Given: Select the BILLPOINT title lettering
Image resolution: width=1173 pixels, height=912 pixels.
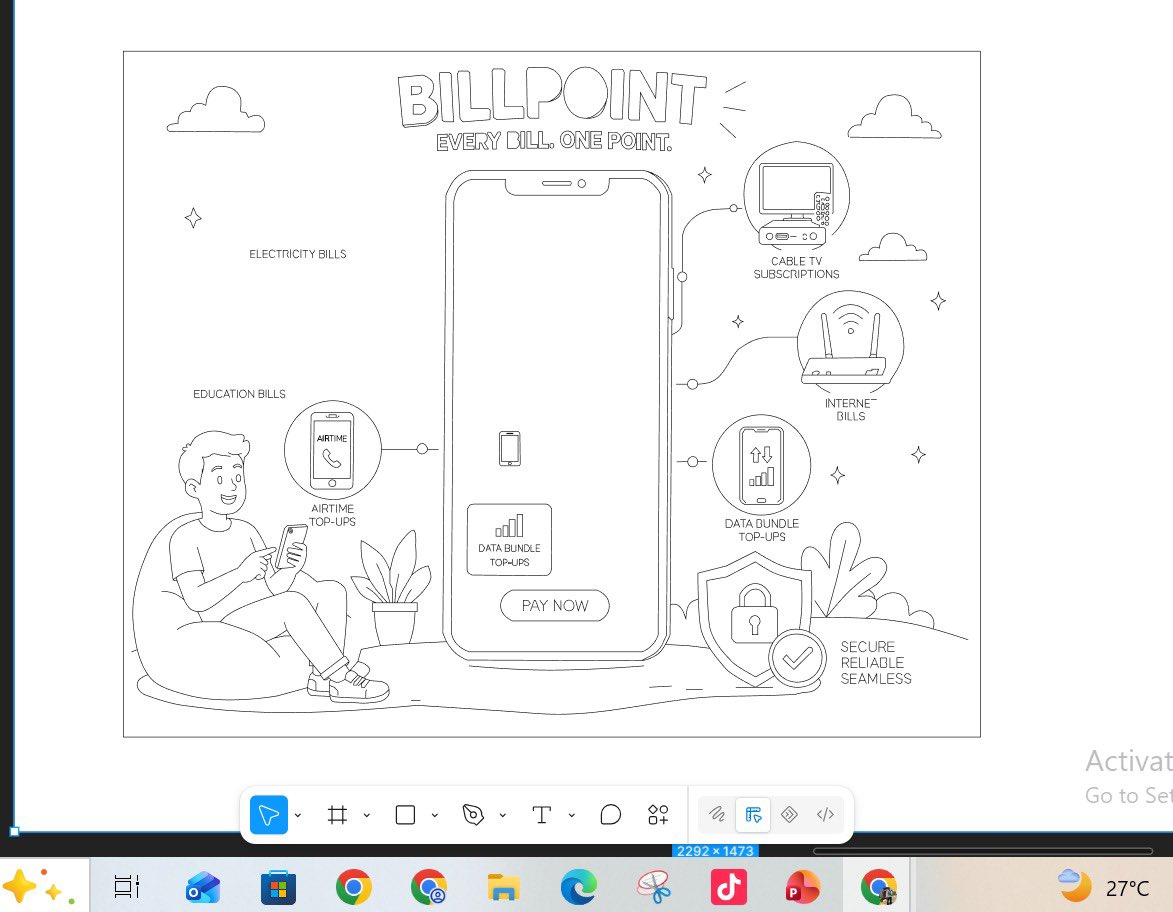Looking at the screenshot, I should pos(552,97).
